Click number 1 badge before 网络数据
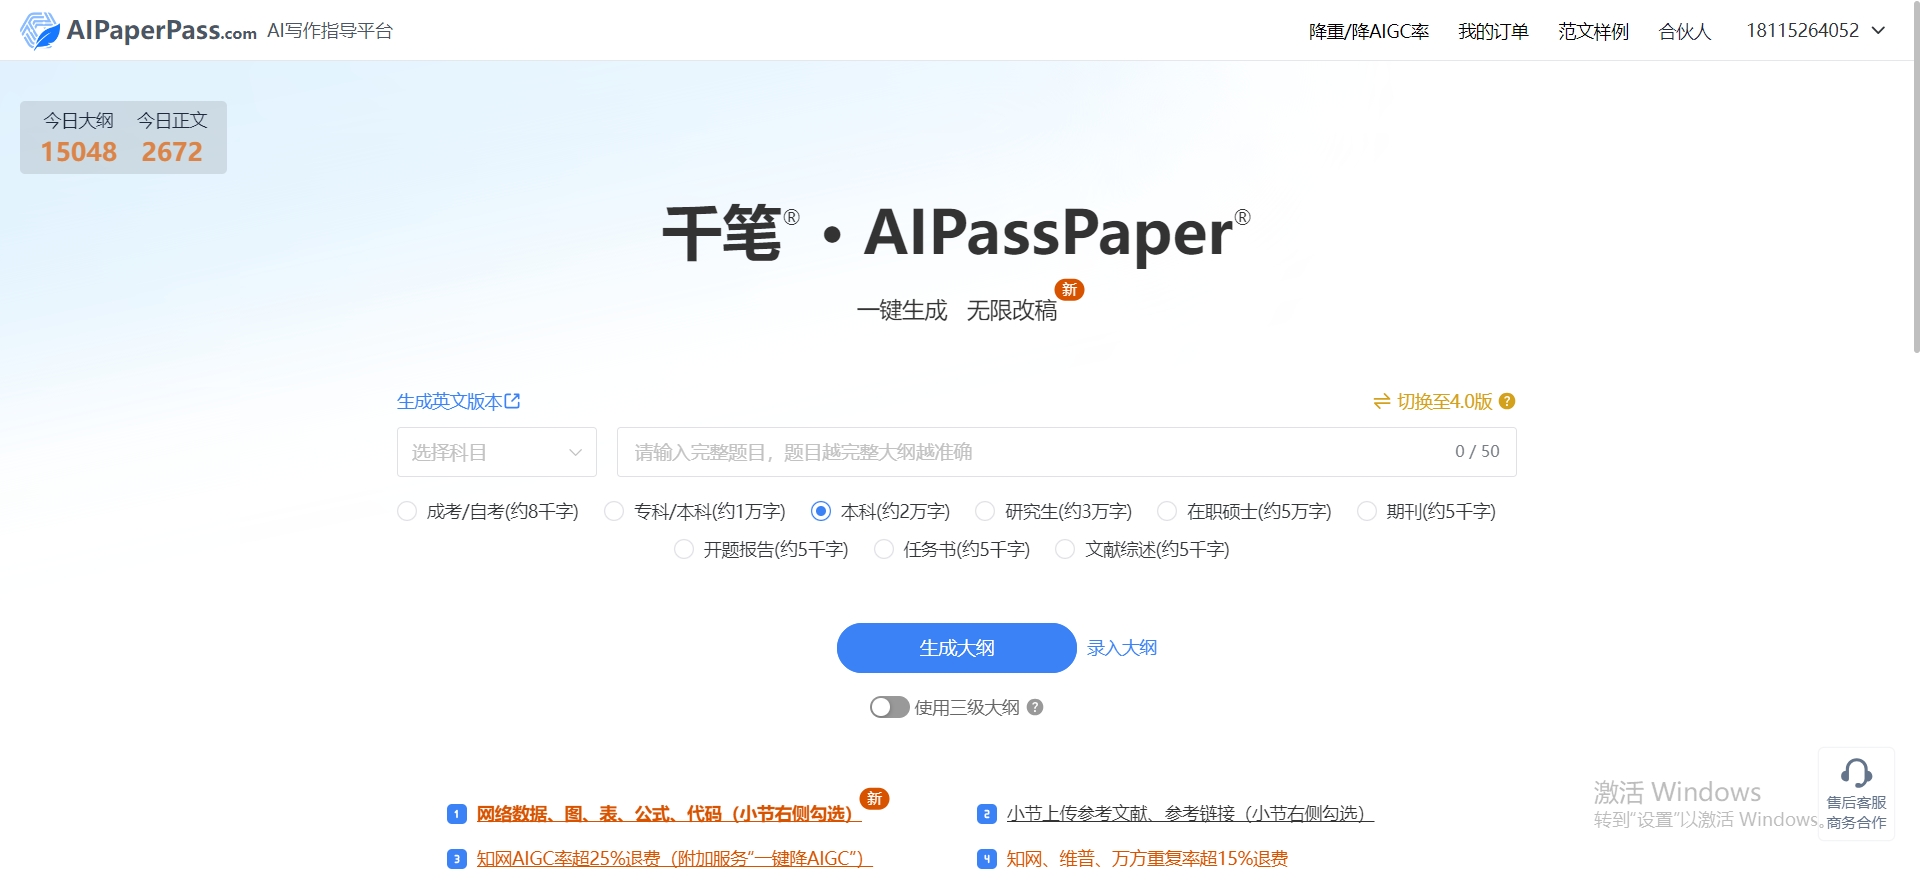Image resolution: width=1920 pixels, height=880 pixels. coord(456,814)
